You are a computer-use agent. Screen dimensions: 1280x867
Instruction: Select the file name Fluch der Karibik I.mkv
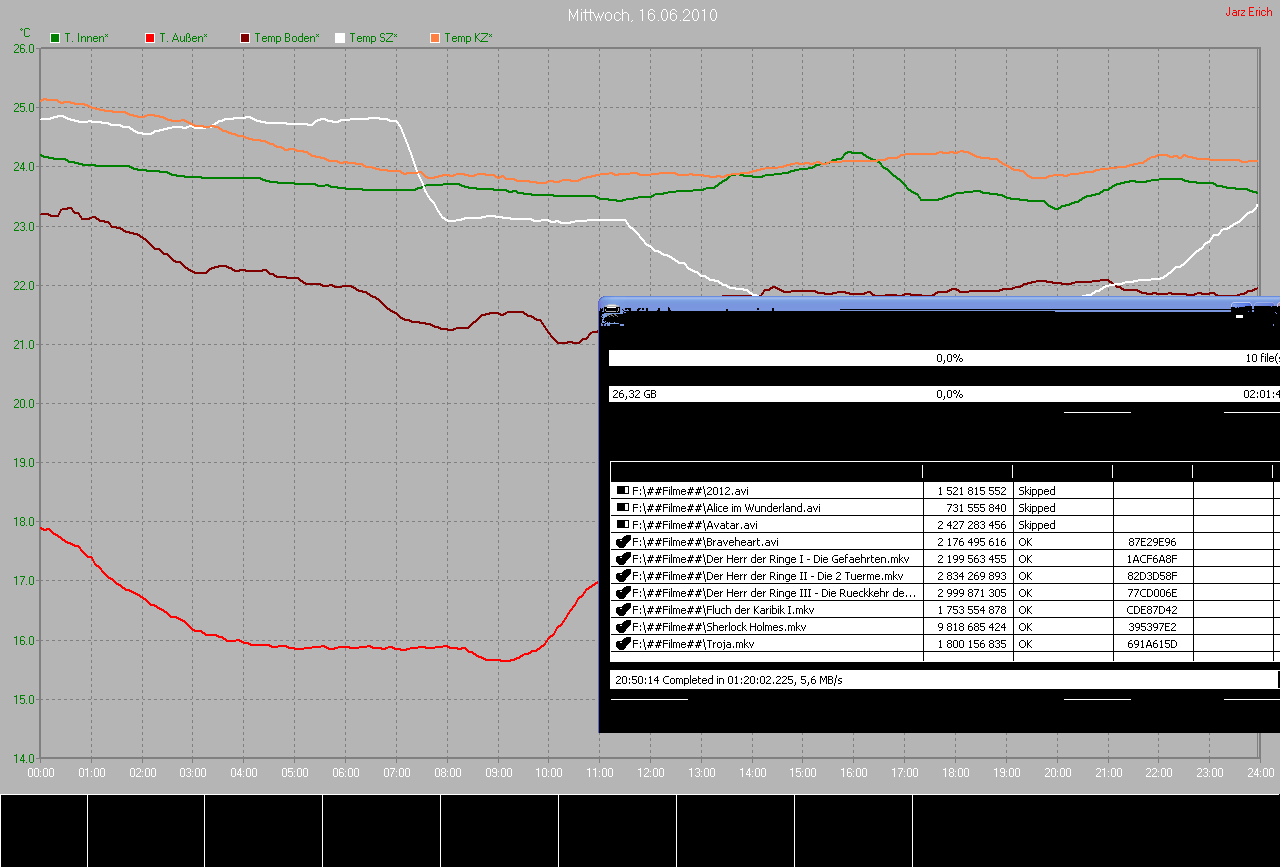tap(723, 609)
